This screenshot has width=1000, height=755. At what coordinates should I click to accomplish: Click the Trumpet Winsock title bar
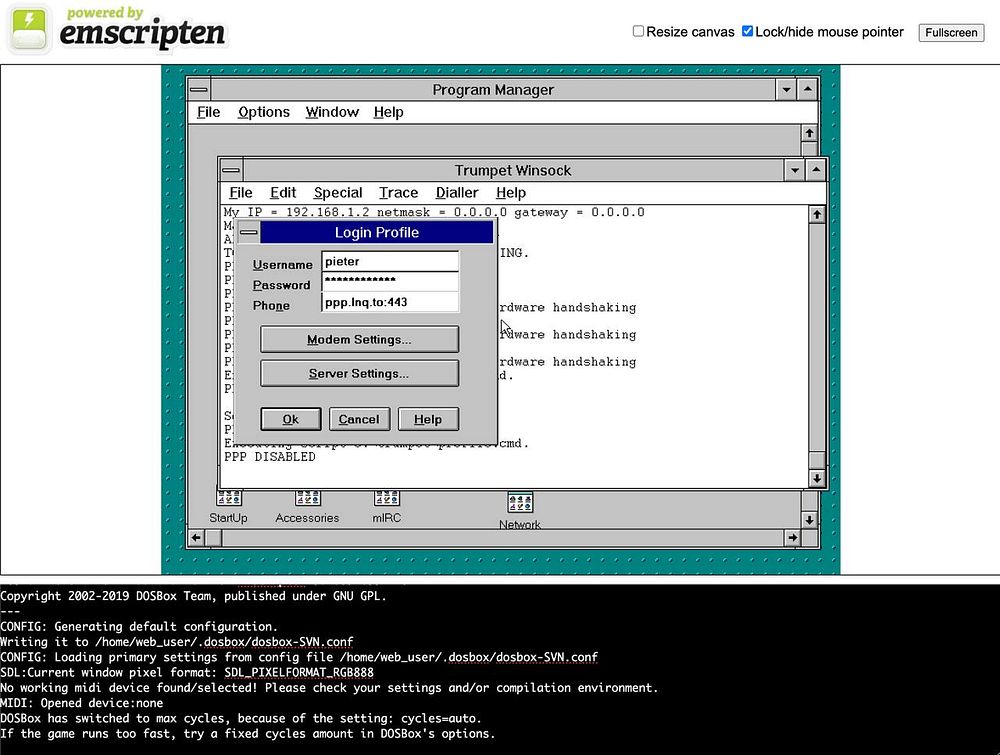(x=513, y=170)
